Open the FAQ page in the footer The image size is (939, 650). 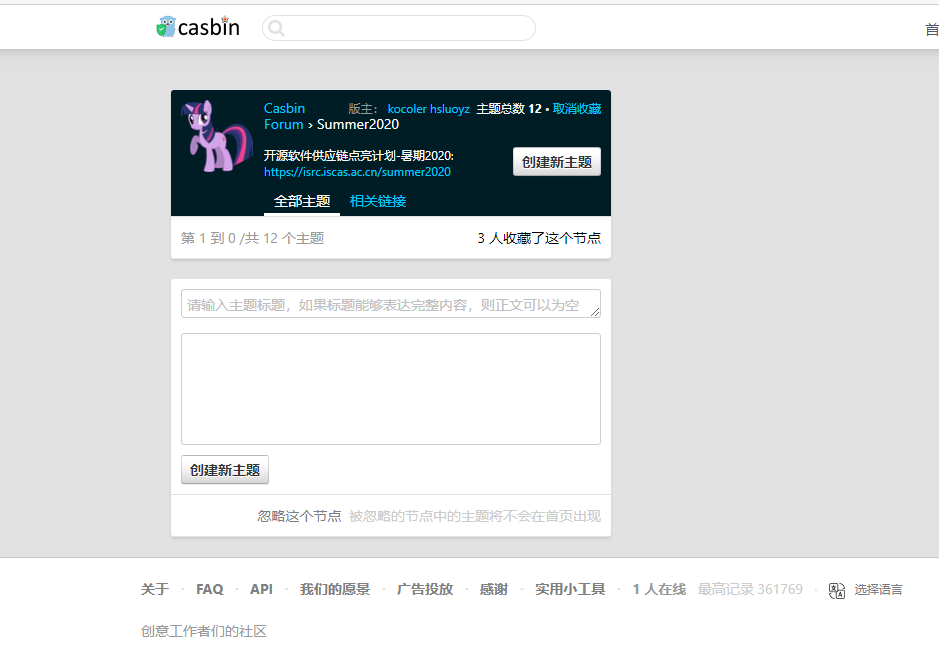pyautogui.click(x=209, y=589)
